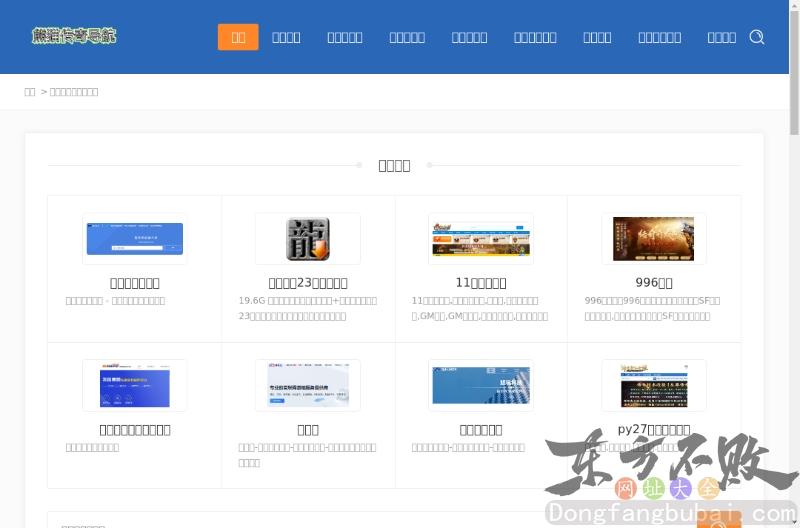Click the site logo in the header
800x528 pixels.
tap(74, 36)
